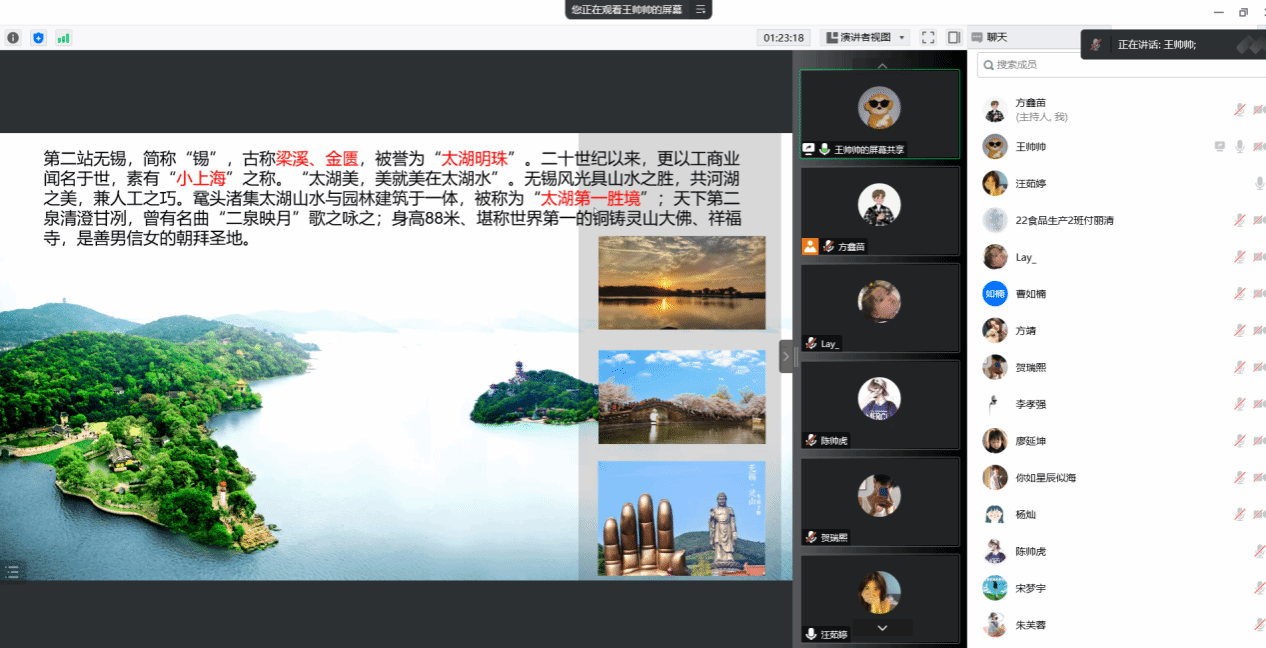The height and width of the screenshot is (648, 1266).
Task: Select 曹如楠 in the member list
Action: (1030, 294)
